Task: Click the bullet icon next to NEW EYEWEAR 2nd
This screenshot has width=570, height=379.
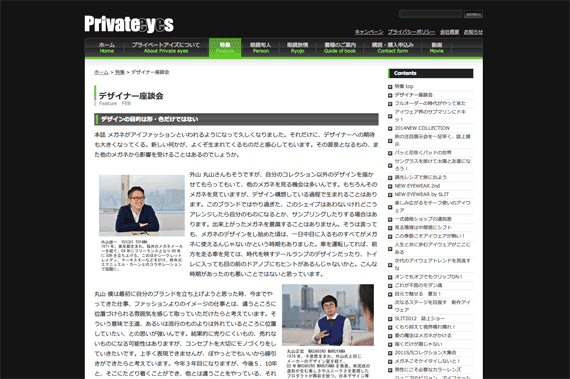Action: 390,186
